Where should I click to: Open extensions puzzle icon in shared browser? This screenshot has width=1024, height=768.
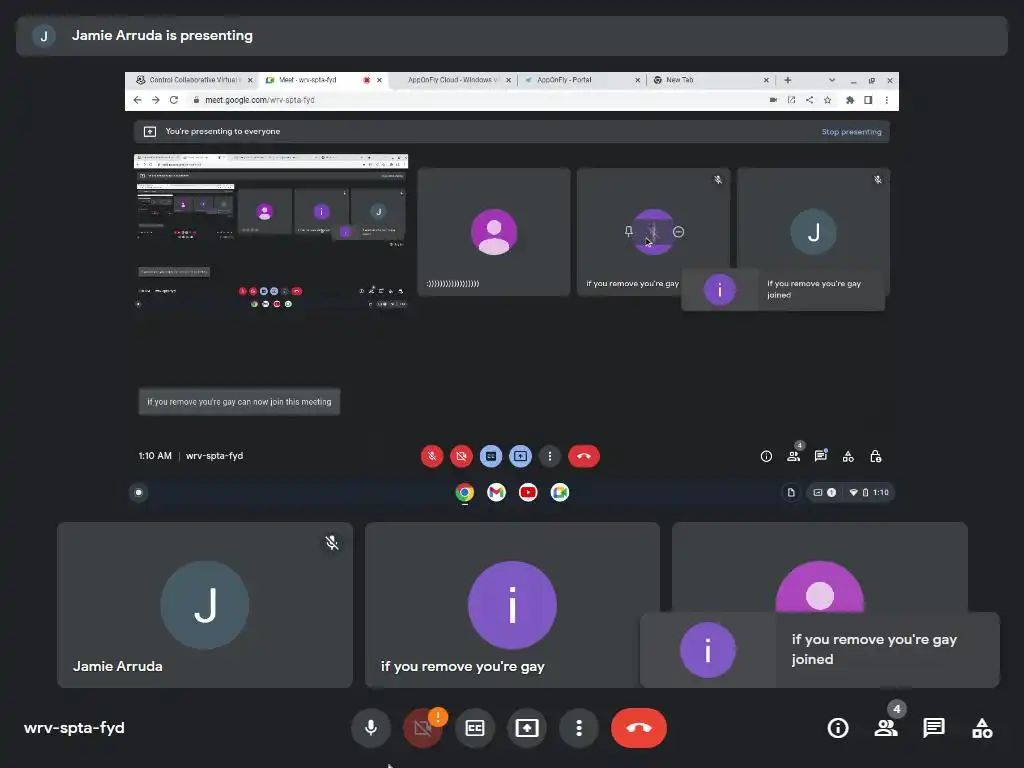(x=850, y=100)
